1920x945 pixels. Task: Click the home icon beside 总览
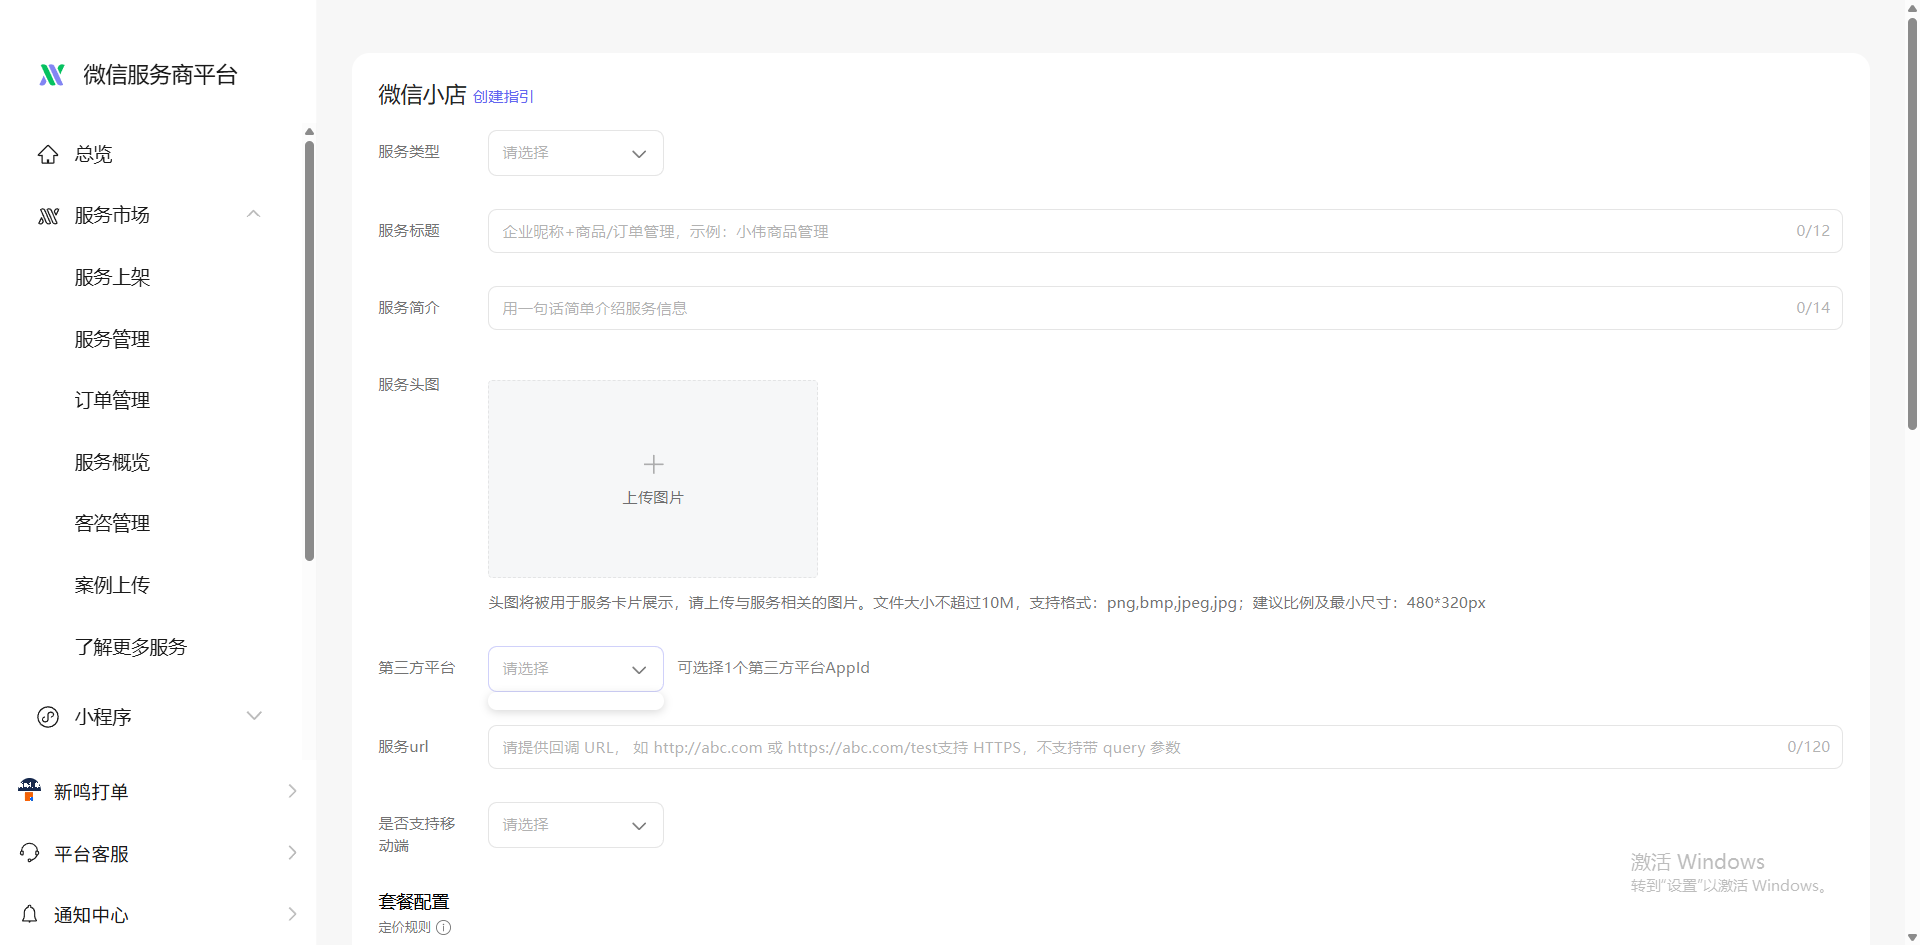click(x=48, y=154)
